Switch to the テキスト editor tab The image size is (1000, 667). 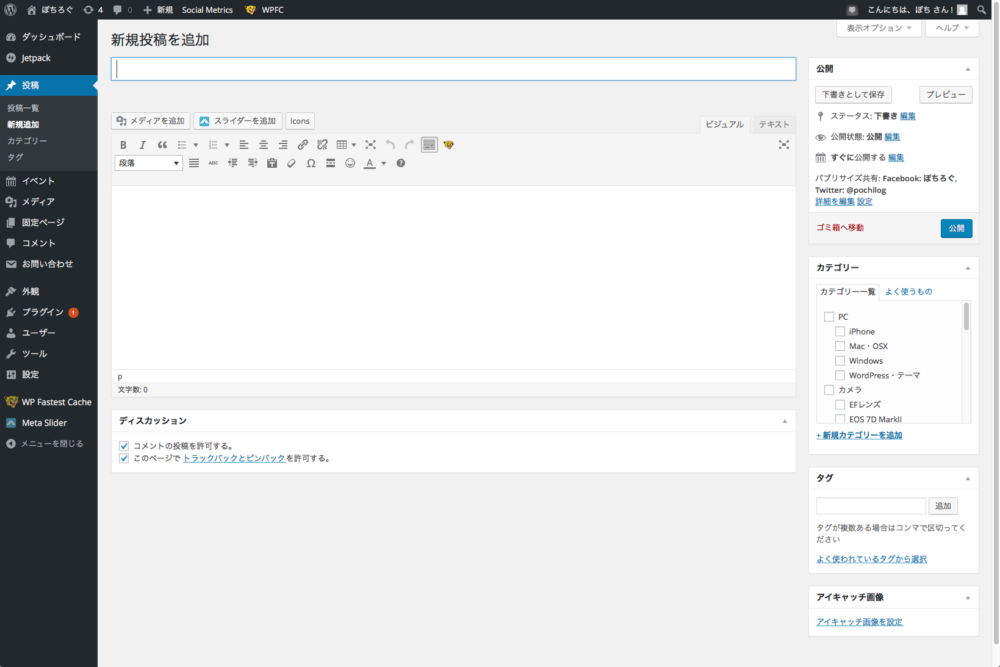[x=773, y=124]
